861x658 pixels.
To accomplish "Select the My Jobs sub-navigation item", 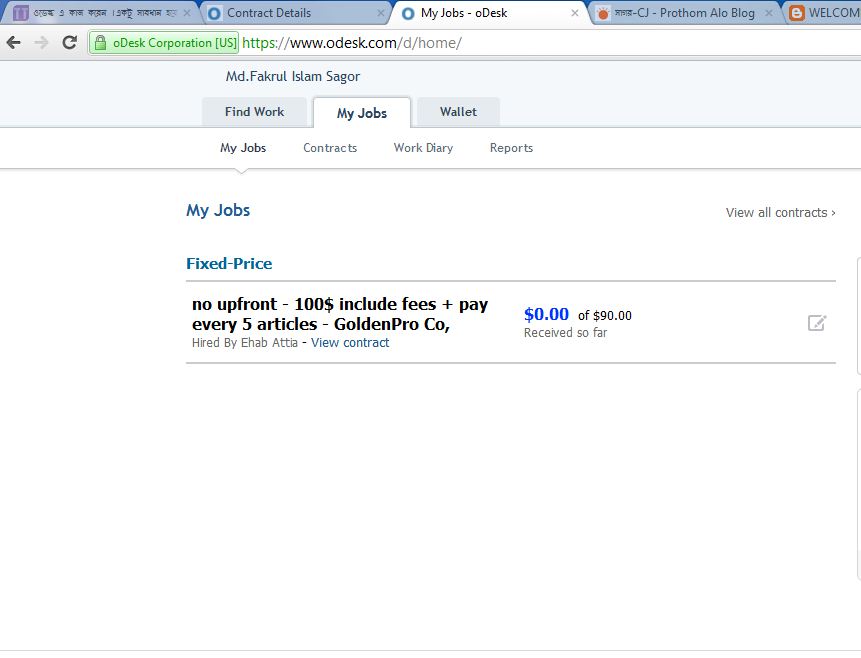I will pos(243,148).
